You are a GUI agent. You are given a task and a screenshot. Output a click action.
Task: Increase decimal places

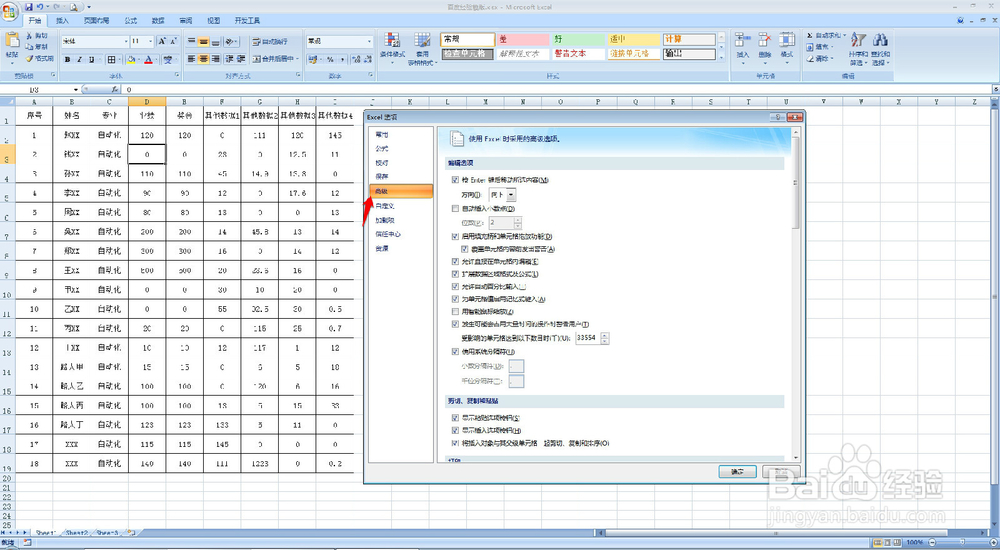(357, 59)
